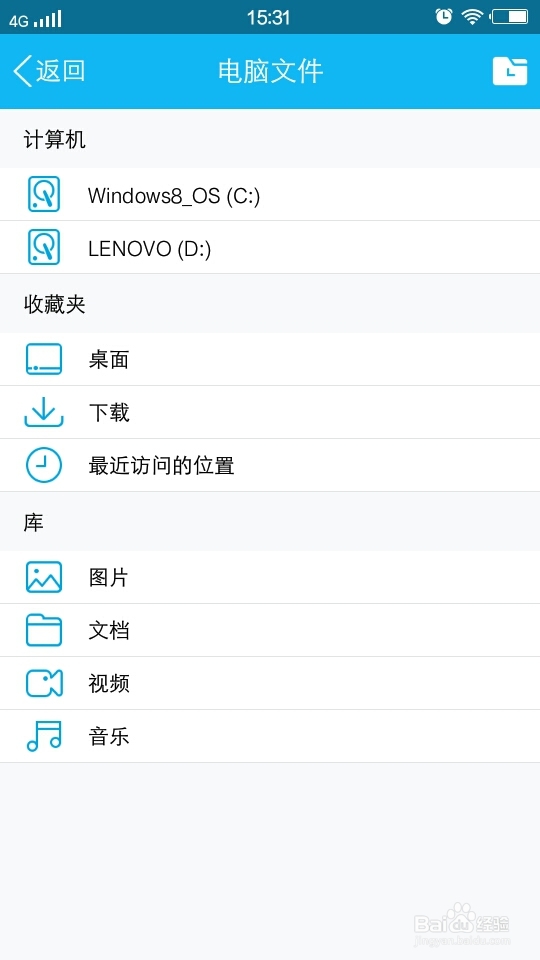Screen dimensions: 540x960
Task: Open the 视频 videos library
Action: tap(270, 683)
